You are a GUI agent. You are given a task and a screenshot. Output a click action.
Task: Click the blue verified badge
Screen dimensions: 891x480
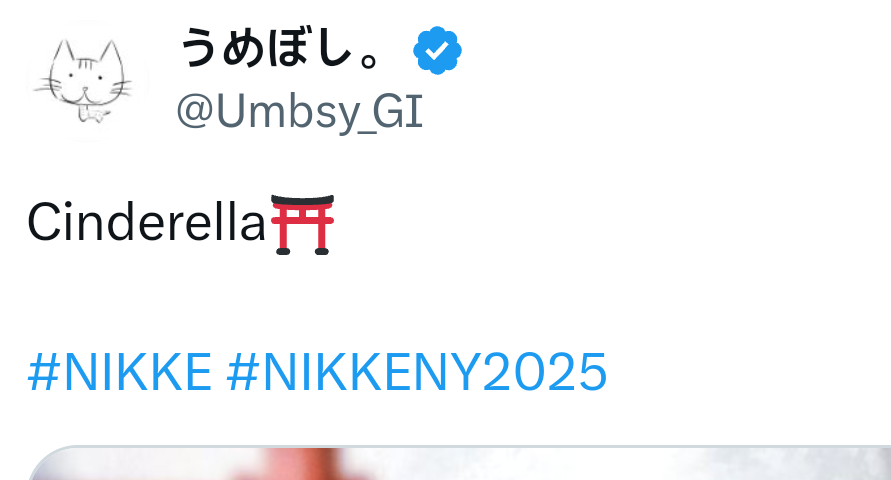437,51
